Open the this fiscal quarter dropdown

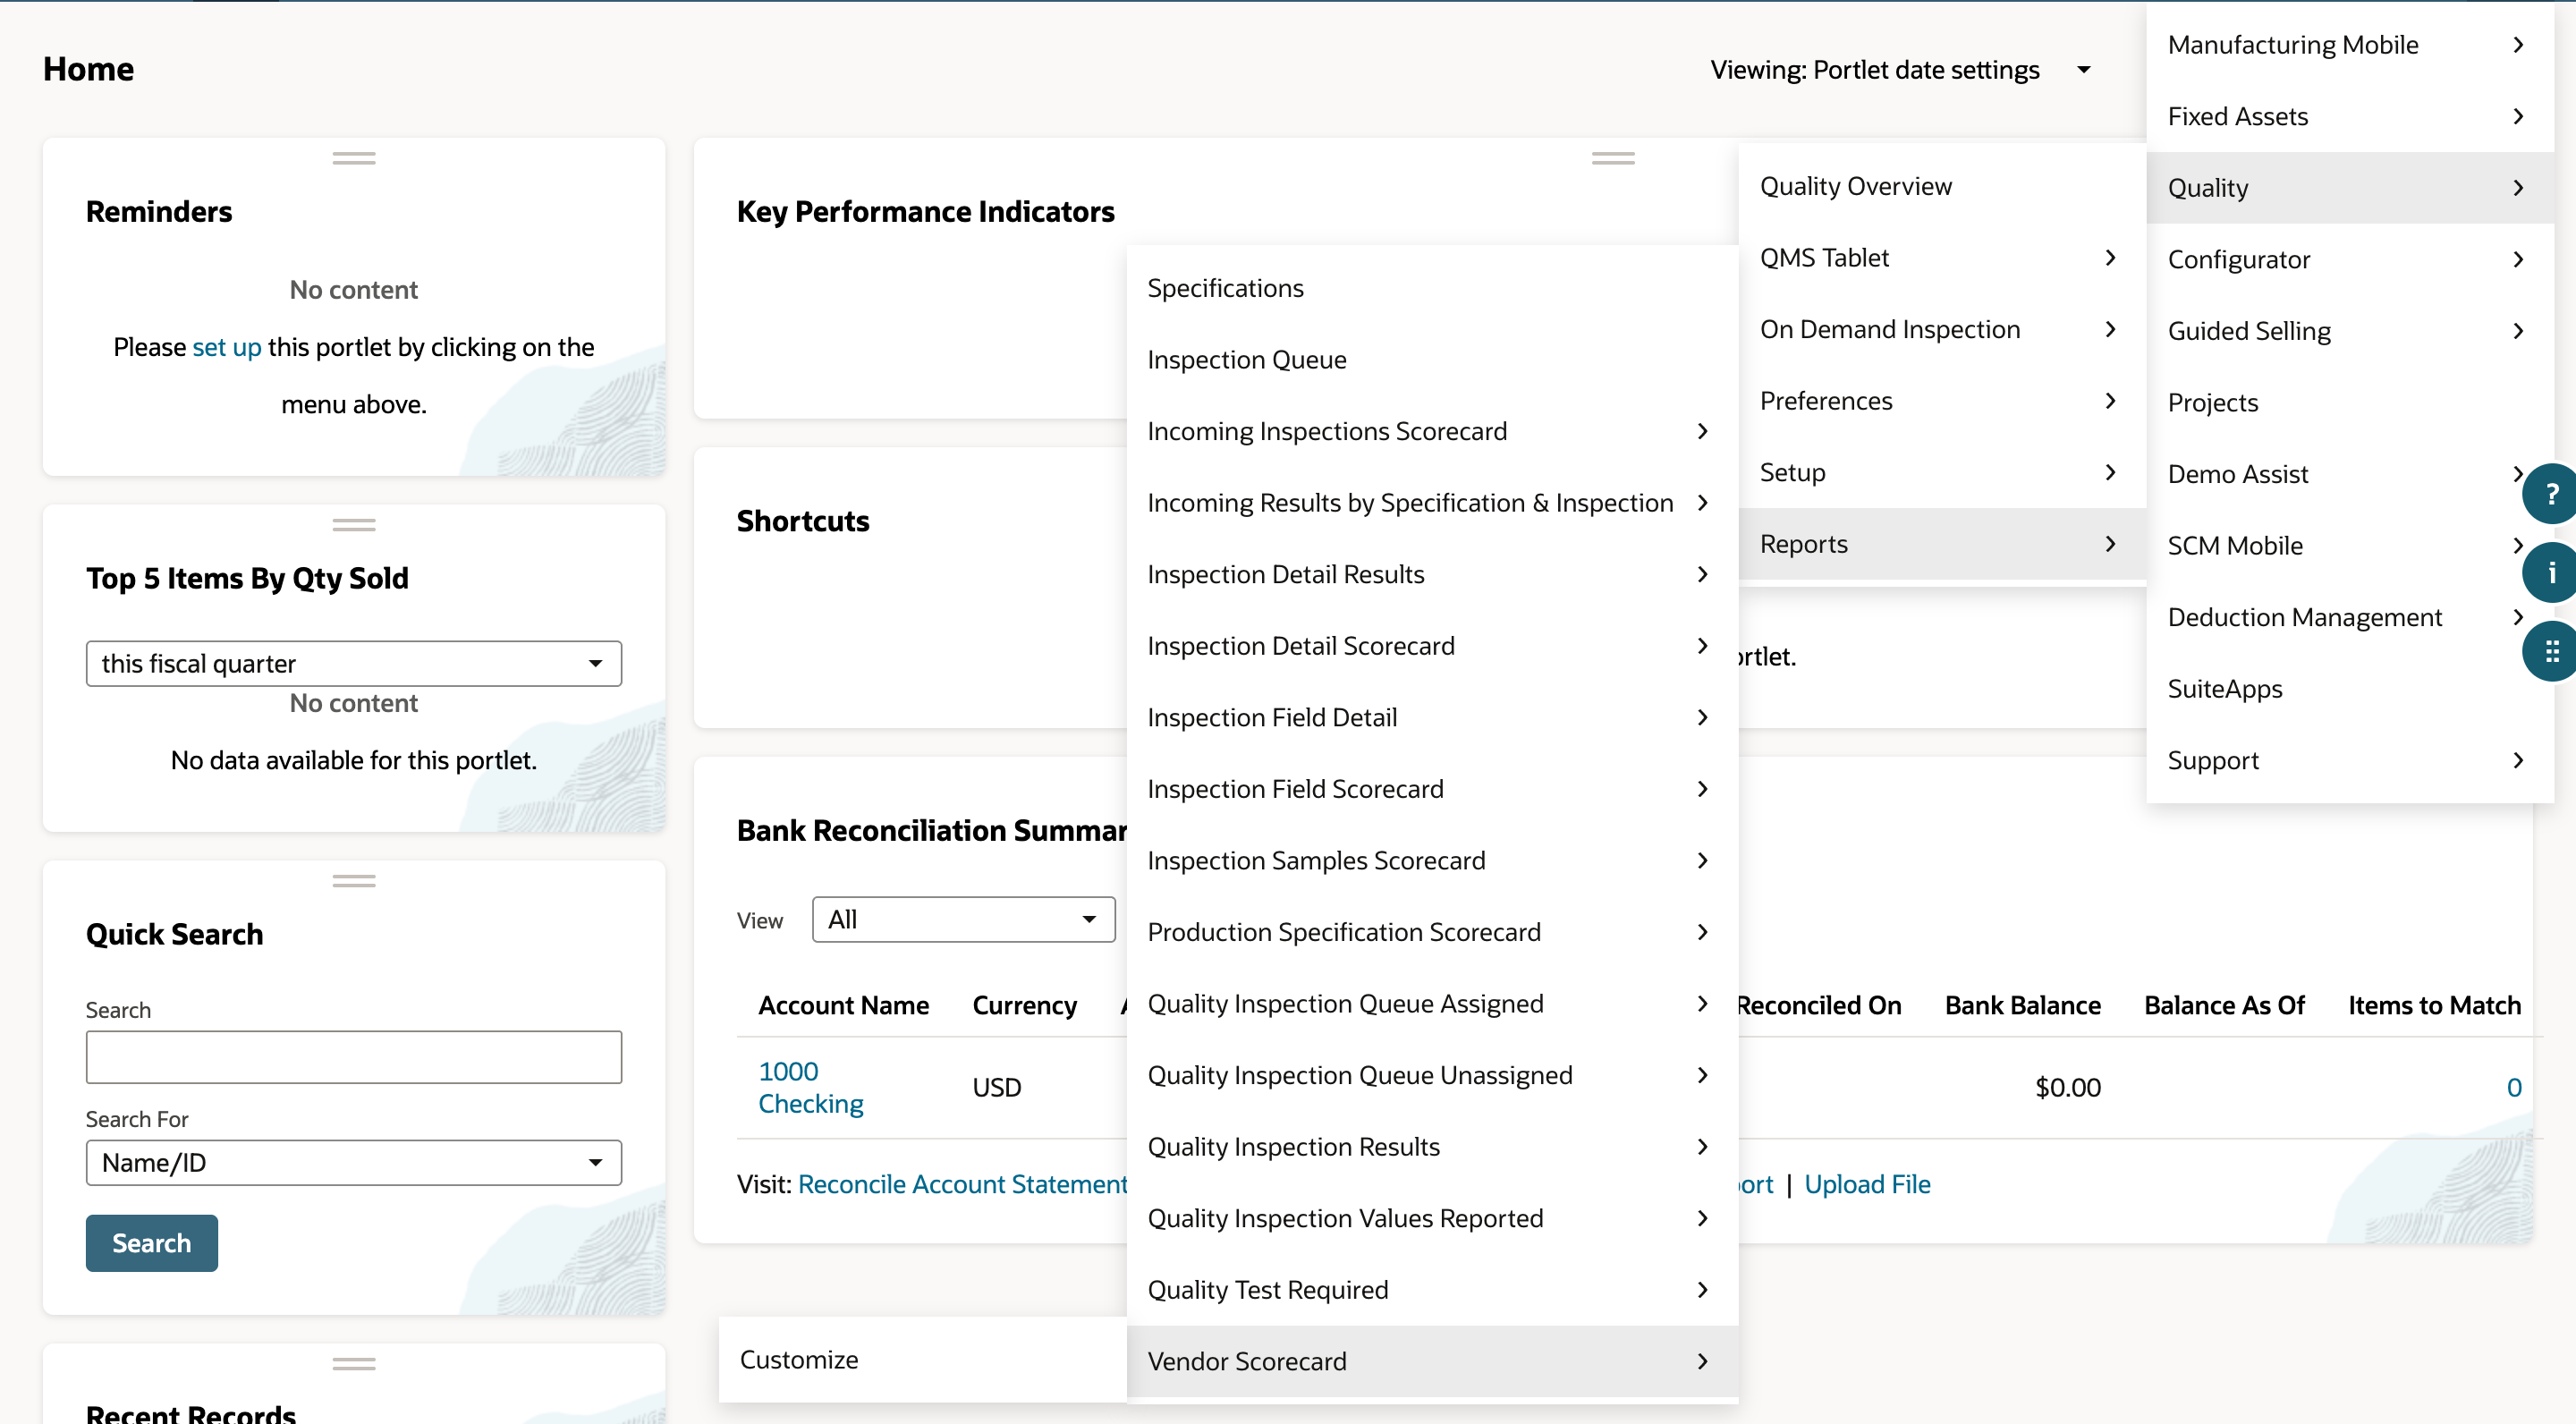tap(354, 664)
